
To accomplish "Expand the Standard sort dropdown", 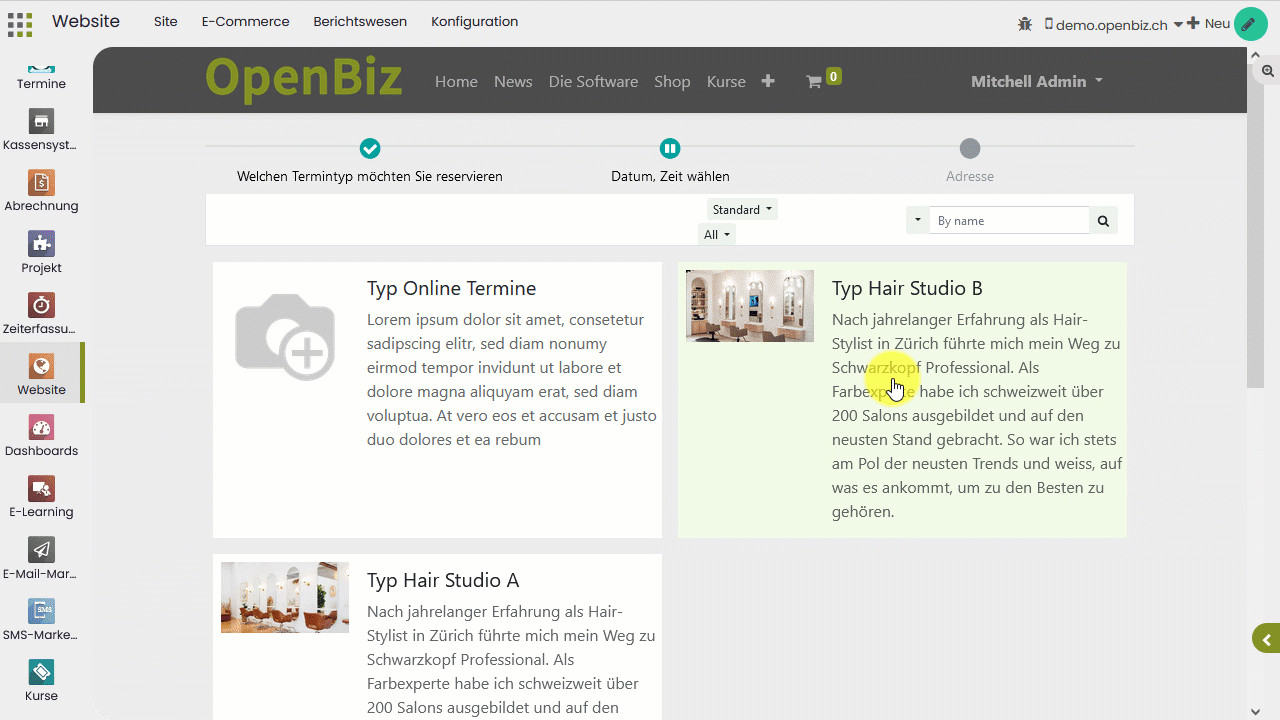I will 741,210.
